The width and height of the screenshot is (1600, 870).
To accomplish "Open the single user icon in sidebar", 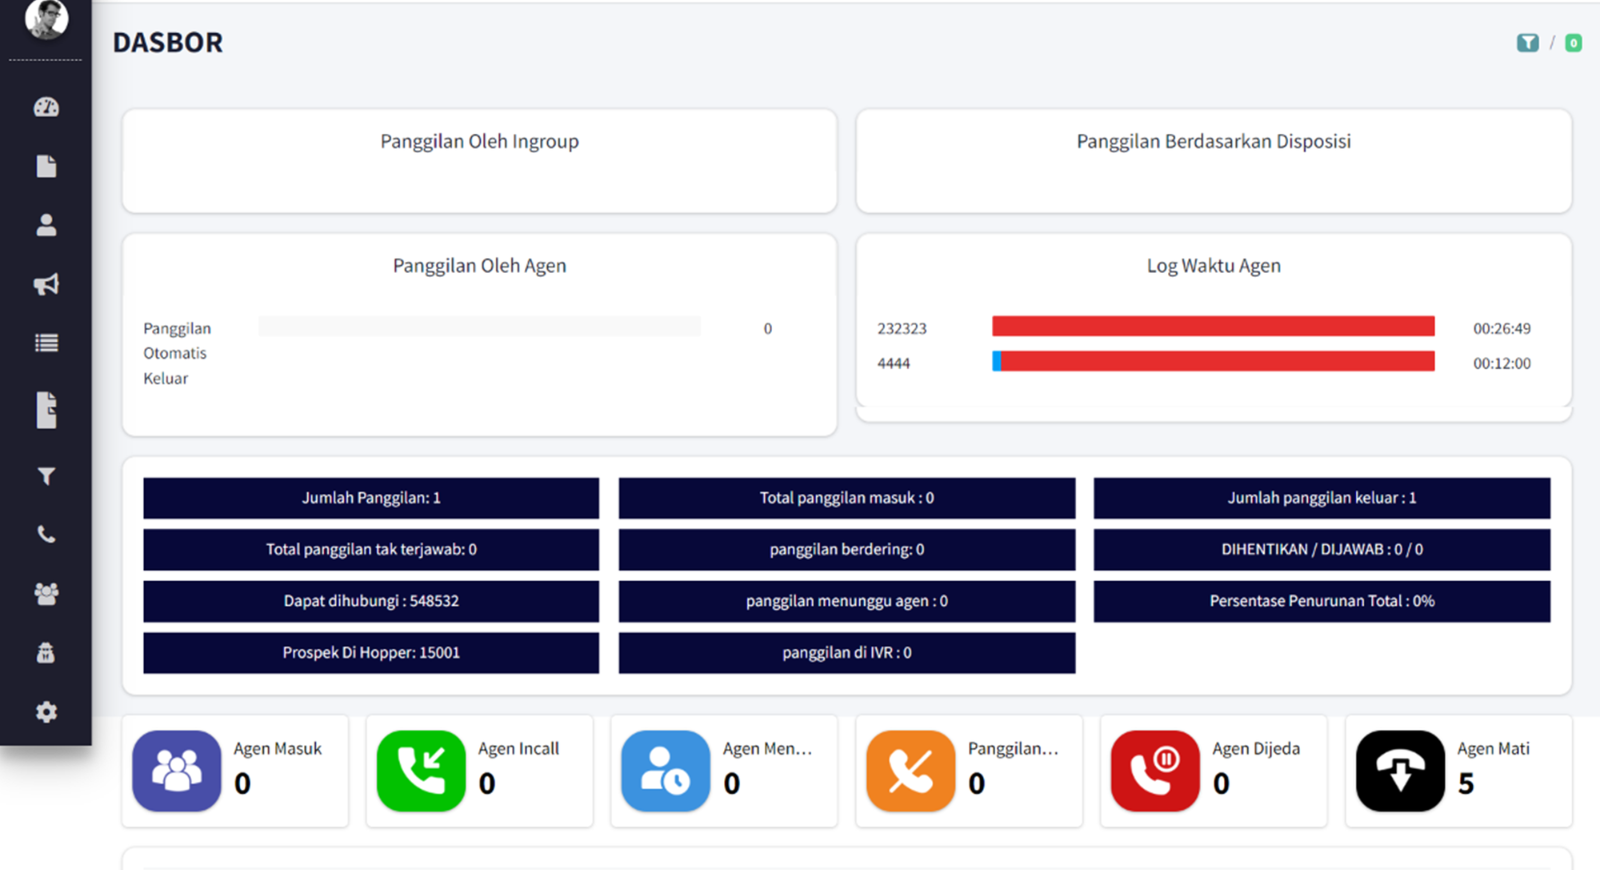I will tap(46, 225).
